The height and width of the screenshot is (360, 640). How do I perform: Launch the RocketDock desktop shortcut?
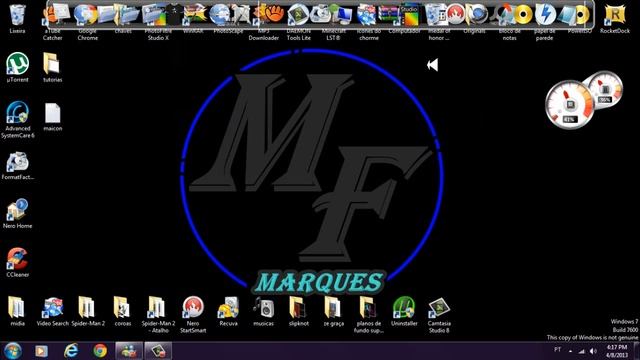click(x=615, y=18)
